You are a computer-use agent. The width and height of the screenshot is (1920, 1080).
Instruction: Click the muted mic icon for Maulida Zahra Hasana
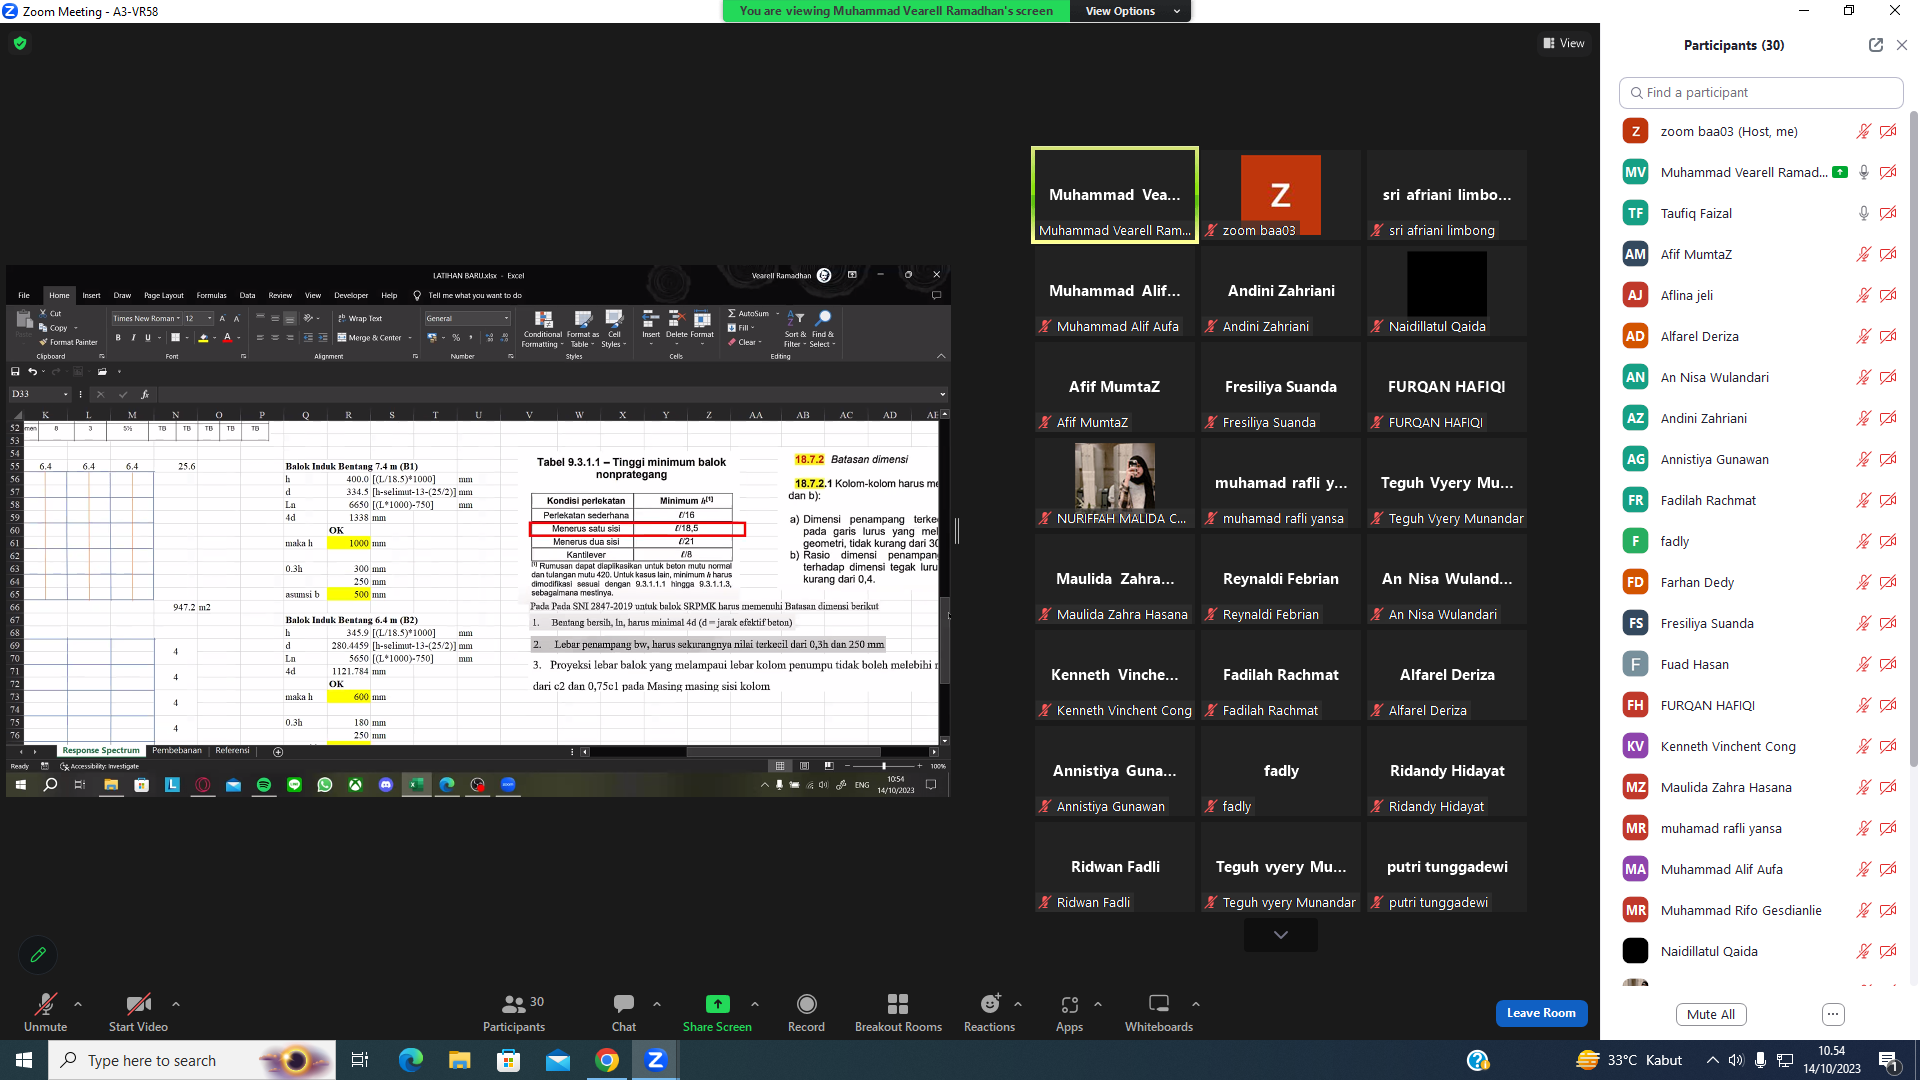(1863, 787)
